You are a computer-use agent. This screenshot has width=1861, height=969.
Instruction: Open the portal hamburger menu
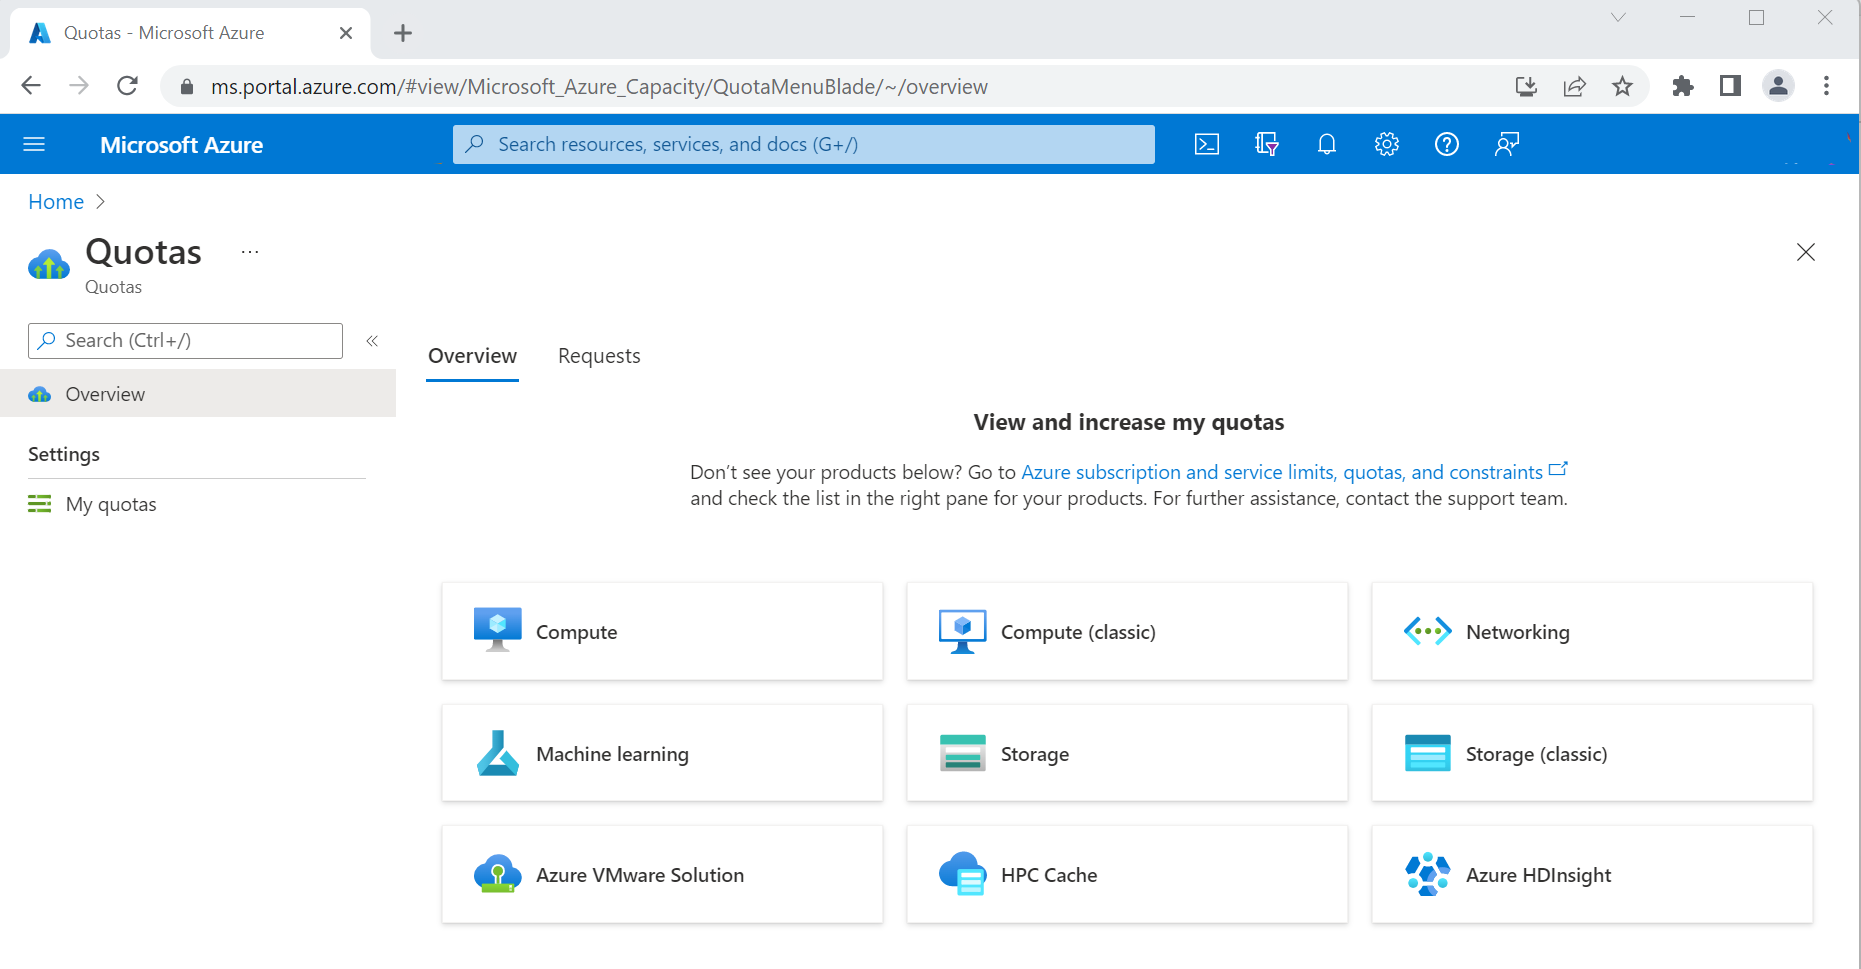(x=33, y=144)
